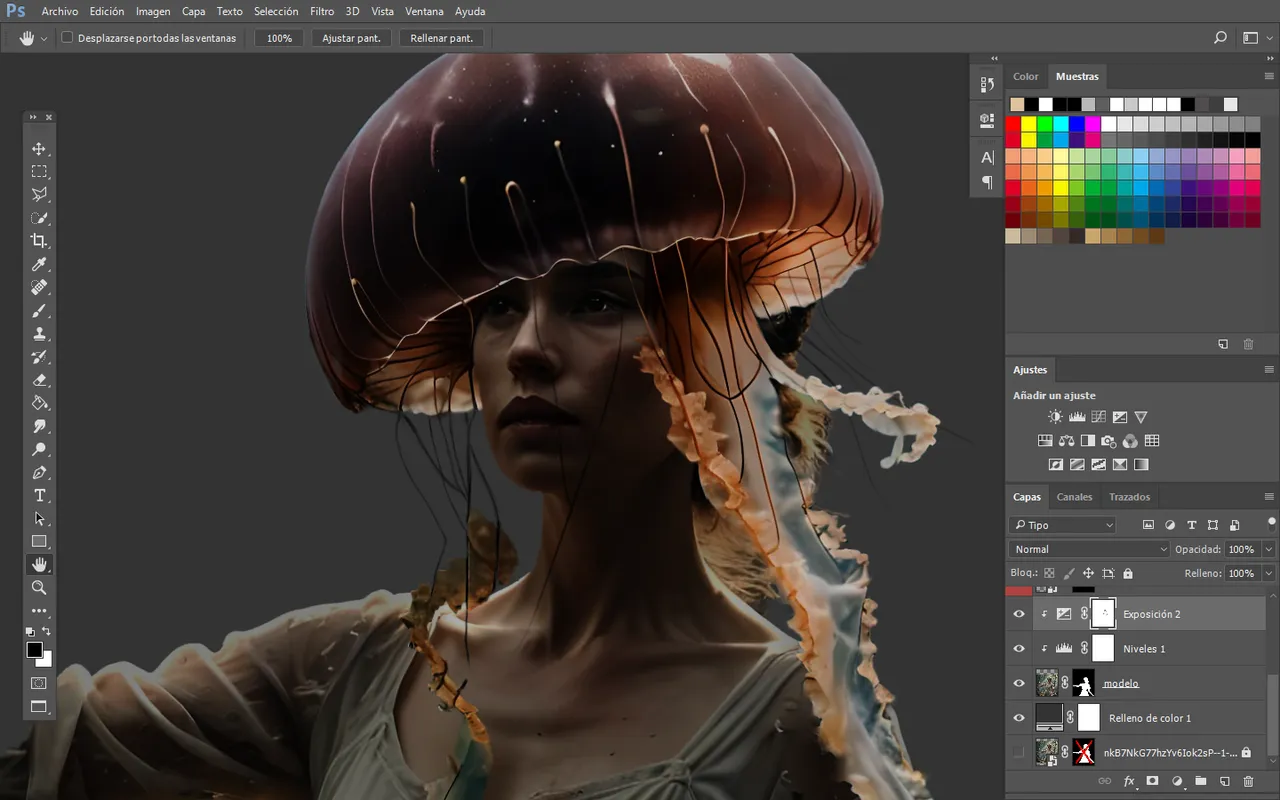Image resolution: width=1280 pixels, height=800 pixels.
Task: Select the Dodge tool
Action: click(39, 449)
